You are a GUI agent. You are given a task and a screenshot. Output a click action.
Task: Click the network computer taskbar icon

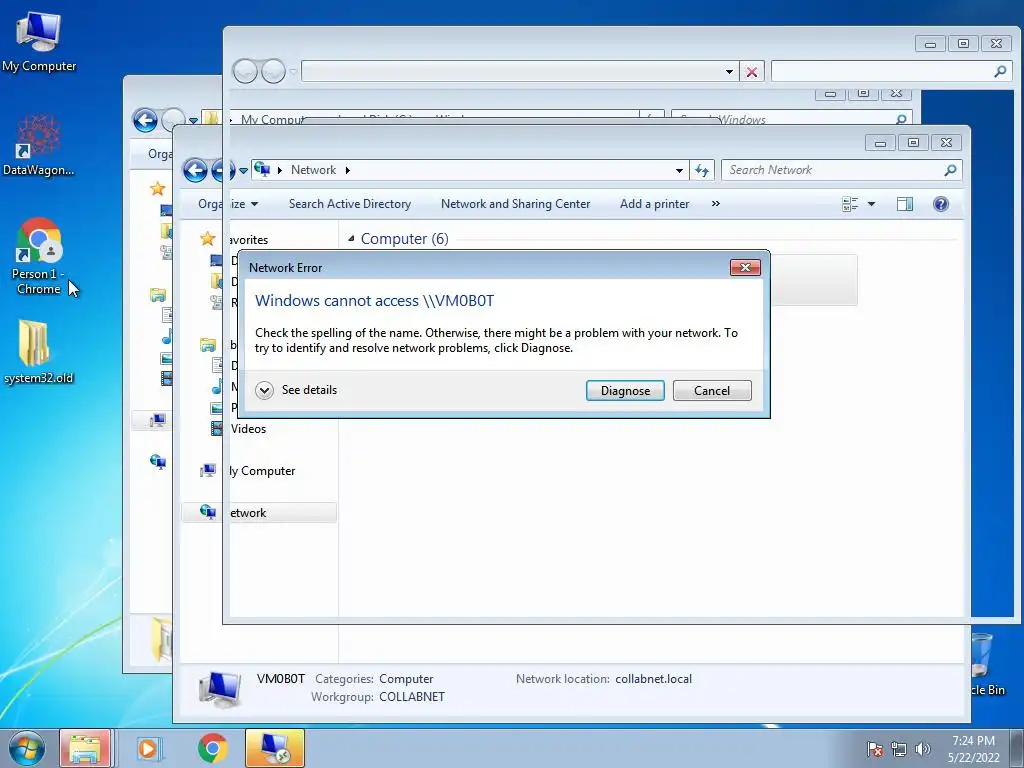[x=275, y=748]
